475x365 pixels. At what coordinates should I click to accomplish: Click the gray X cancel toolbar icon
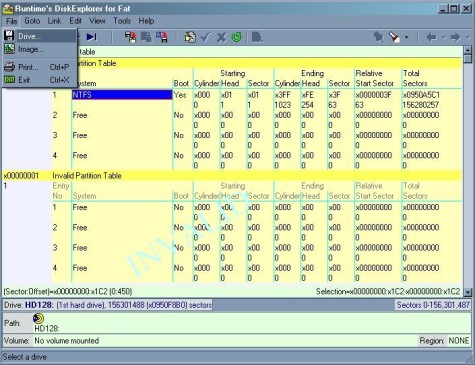(x=221, y=37)
